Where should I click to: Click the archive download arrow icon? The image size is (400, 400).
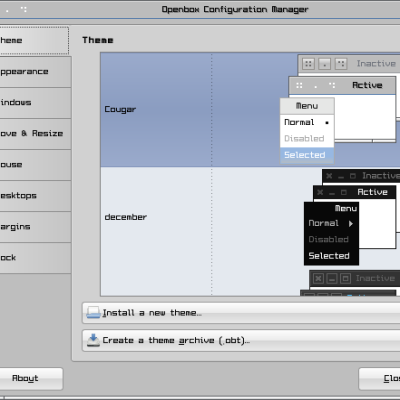pyautogui.click(x=93, y=340)
